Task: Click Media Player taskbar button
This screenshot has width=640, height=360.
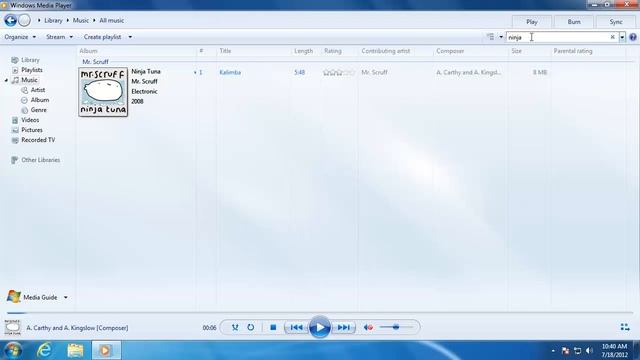Action: point(106,350)
